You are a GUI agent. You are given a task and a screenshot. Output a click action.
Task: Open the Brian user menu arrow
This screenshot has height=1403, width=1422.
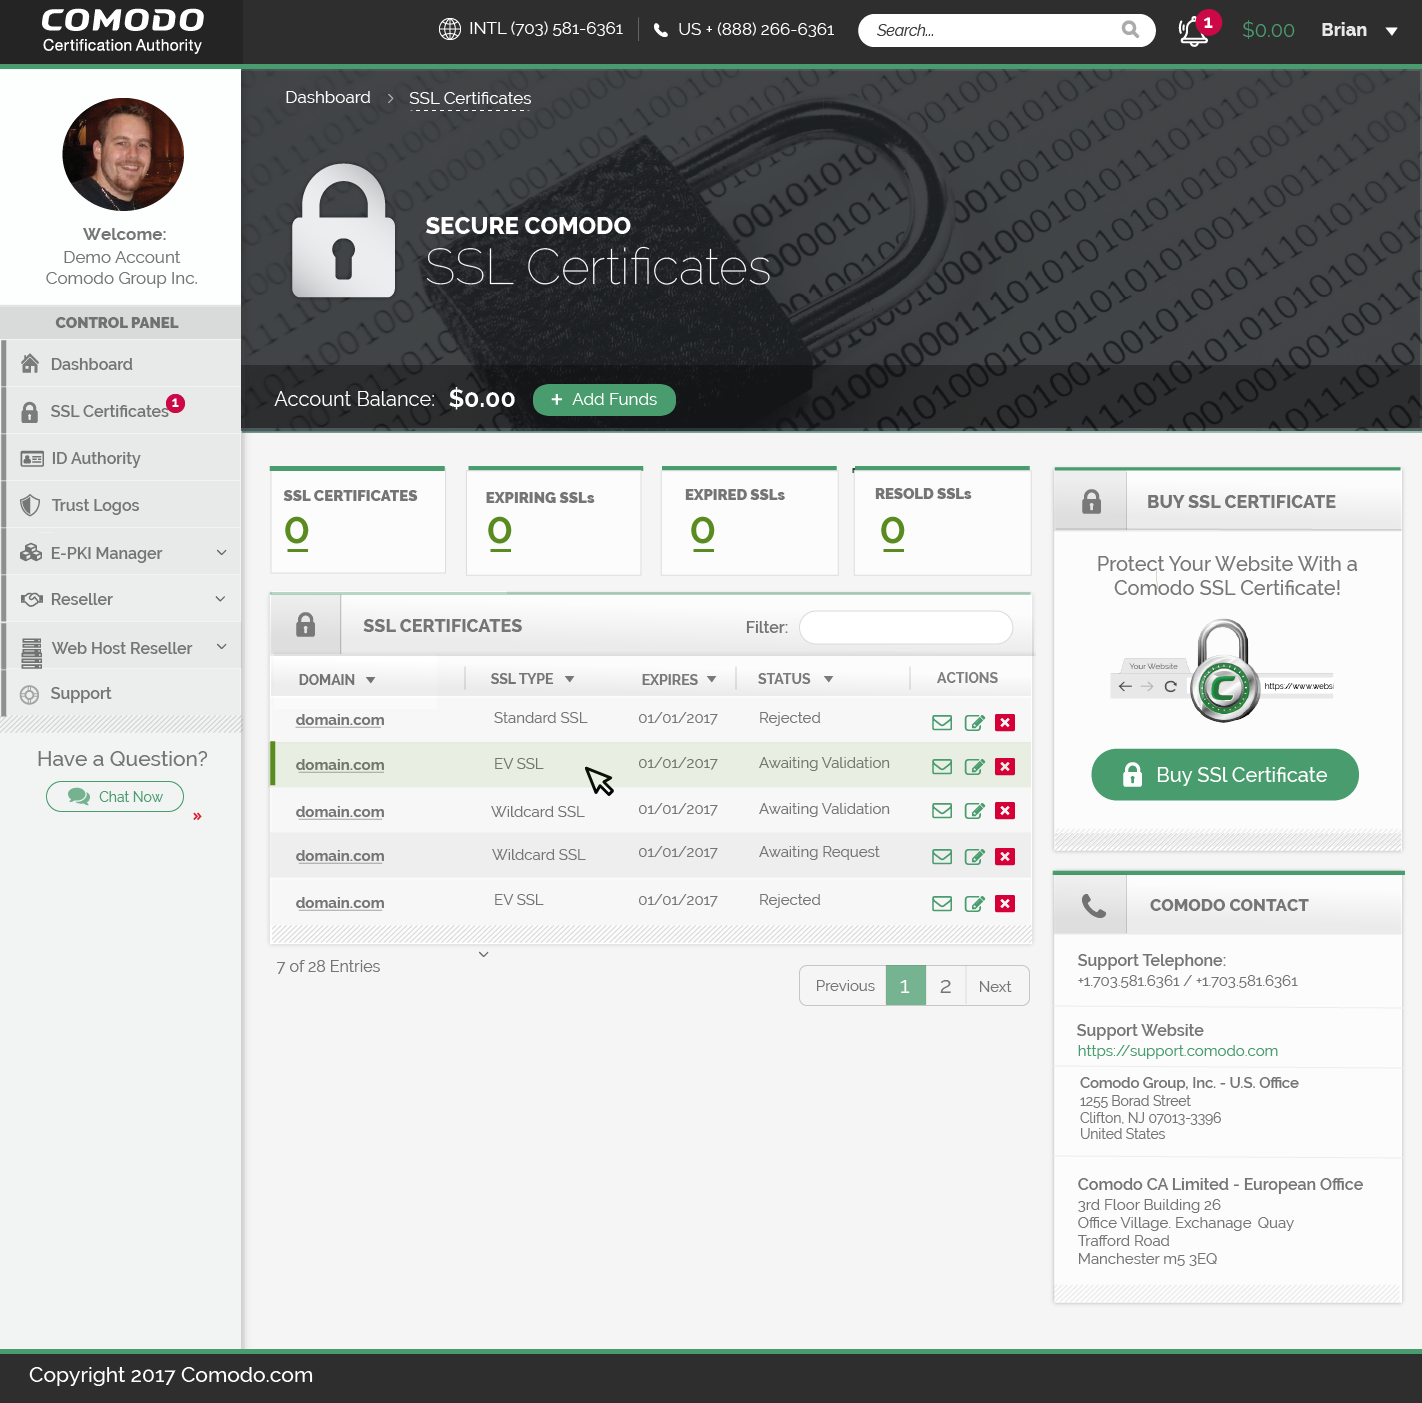[1391, 31]
